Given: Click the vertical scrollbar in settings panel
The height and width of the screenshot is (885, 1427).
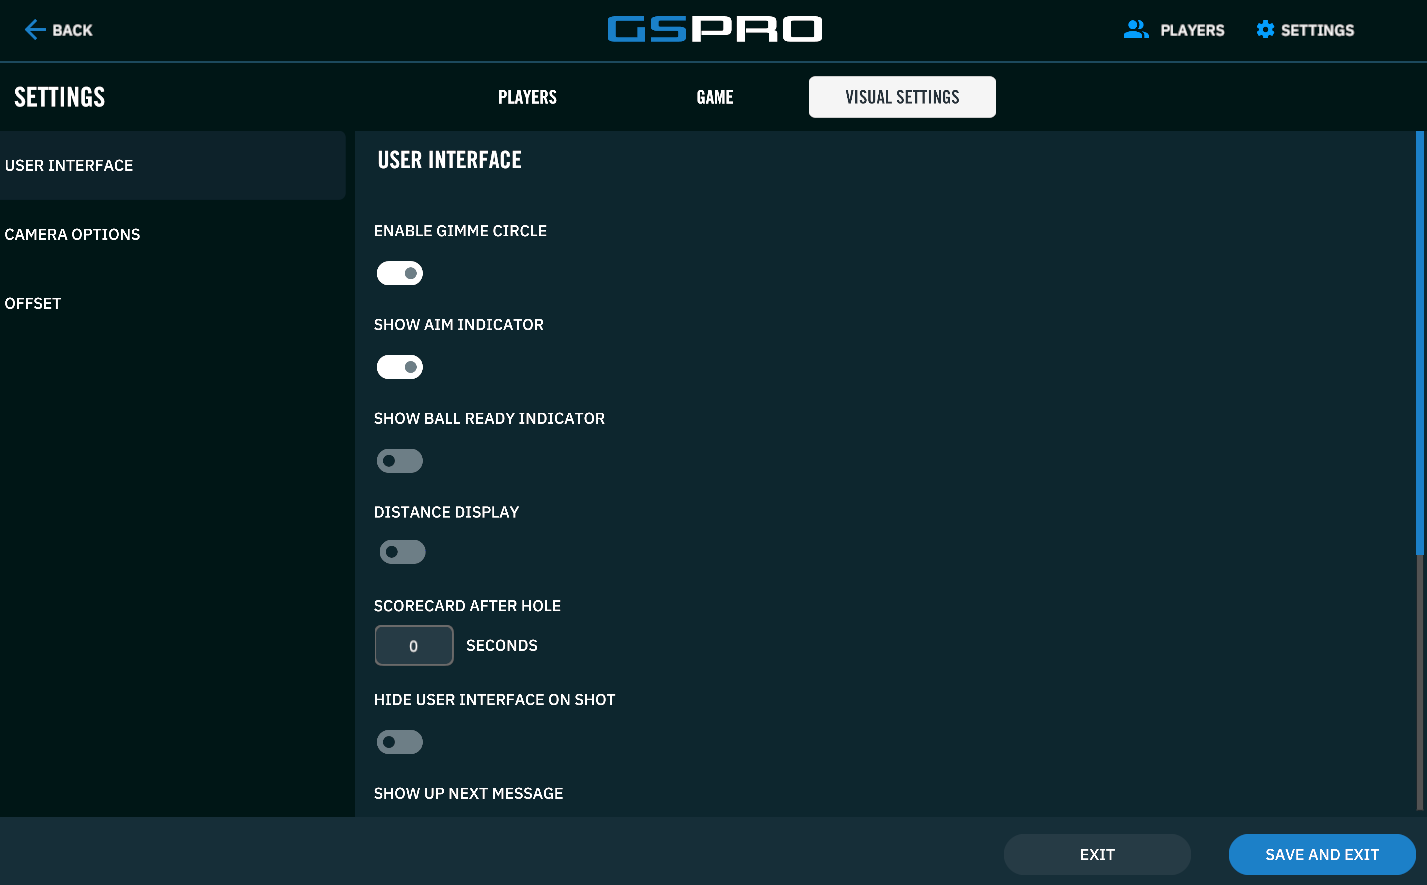Looking at the screenshot, I should coord(1420,340).
